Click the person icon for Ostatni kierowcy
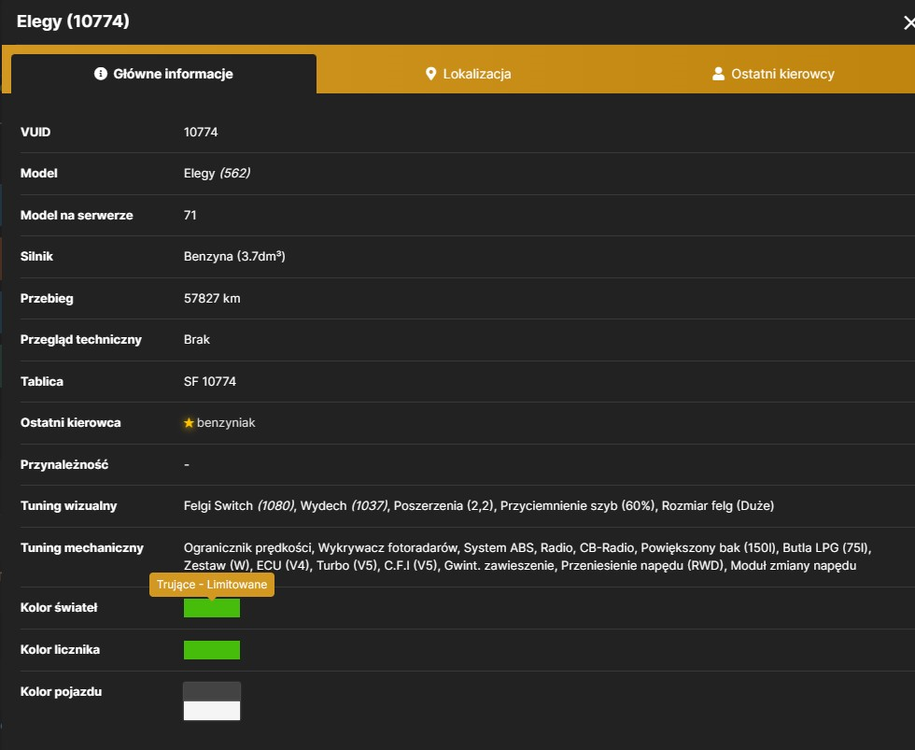This screenshot has height=750, width=915. pos(718,74)
